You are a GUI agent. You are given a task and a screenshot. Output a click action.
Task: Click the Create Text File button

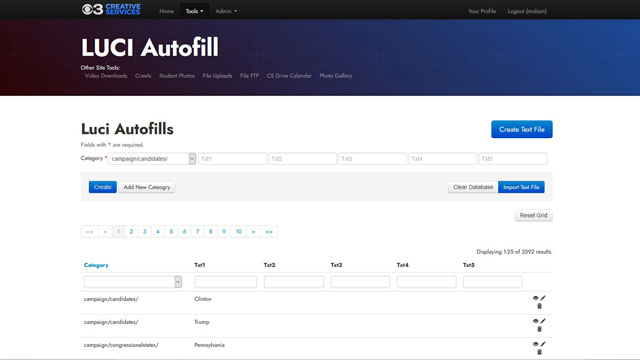point(522,129)
